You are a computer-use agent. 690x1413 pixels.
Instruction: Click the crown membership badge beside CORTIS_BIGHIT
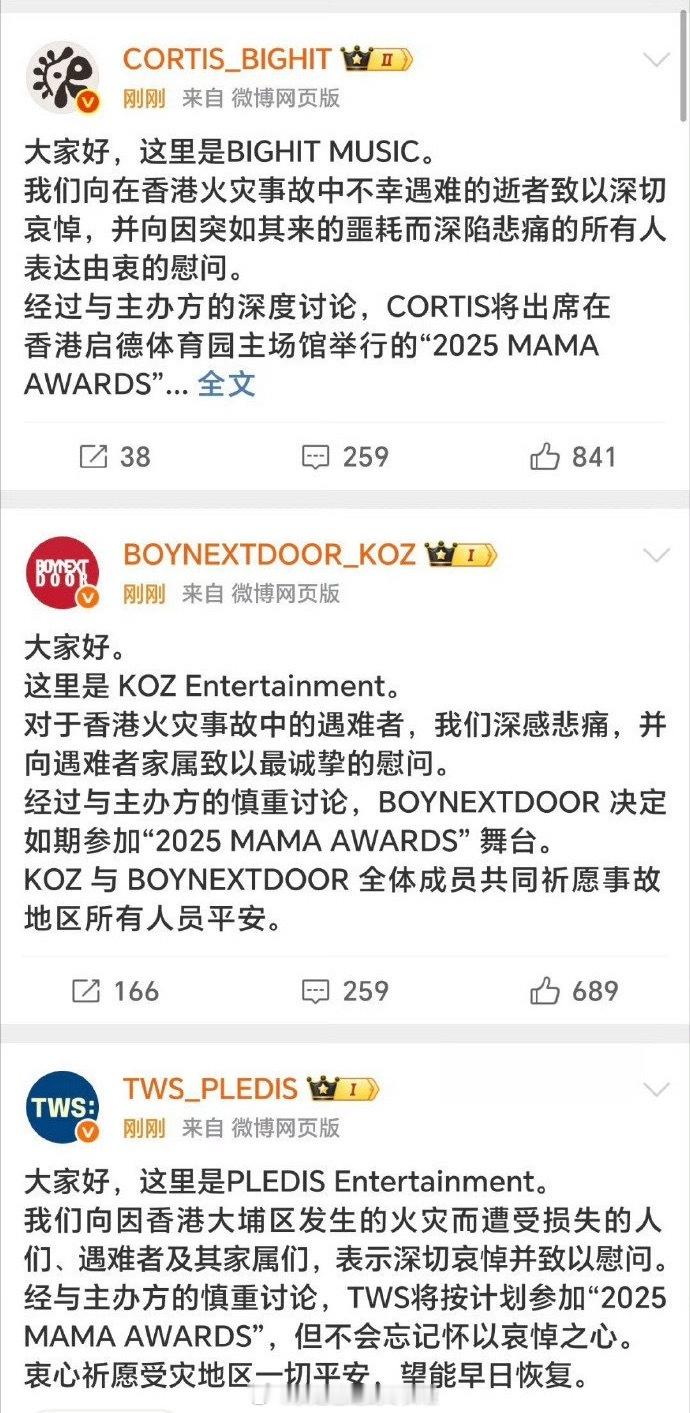[x=376, y=59]
